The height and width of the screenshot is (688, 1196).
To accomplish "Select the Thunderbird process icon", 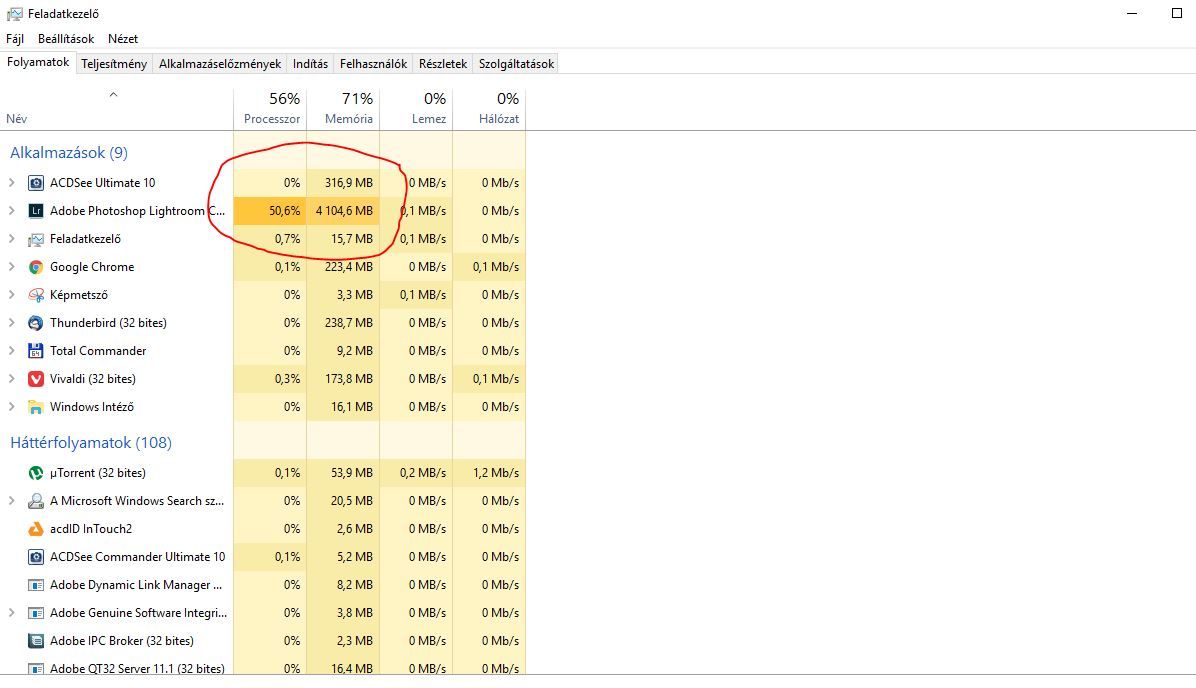I will tap(36, 323).
